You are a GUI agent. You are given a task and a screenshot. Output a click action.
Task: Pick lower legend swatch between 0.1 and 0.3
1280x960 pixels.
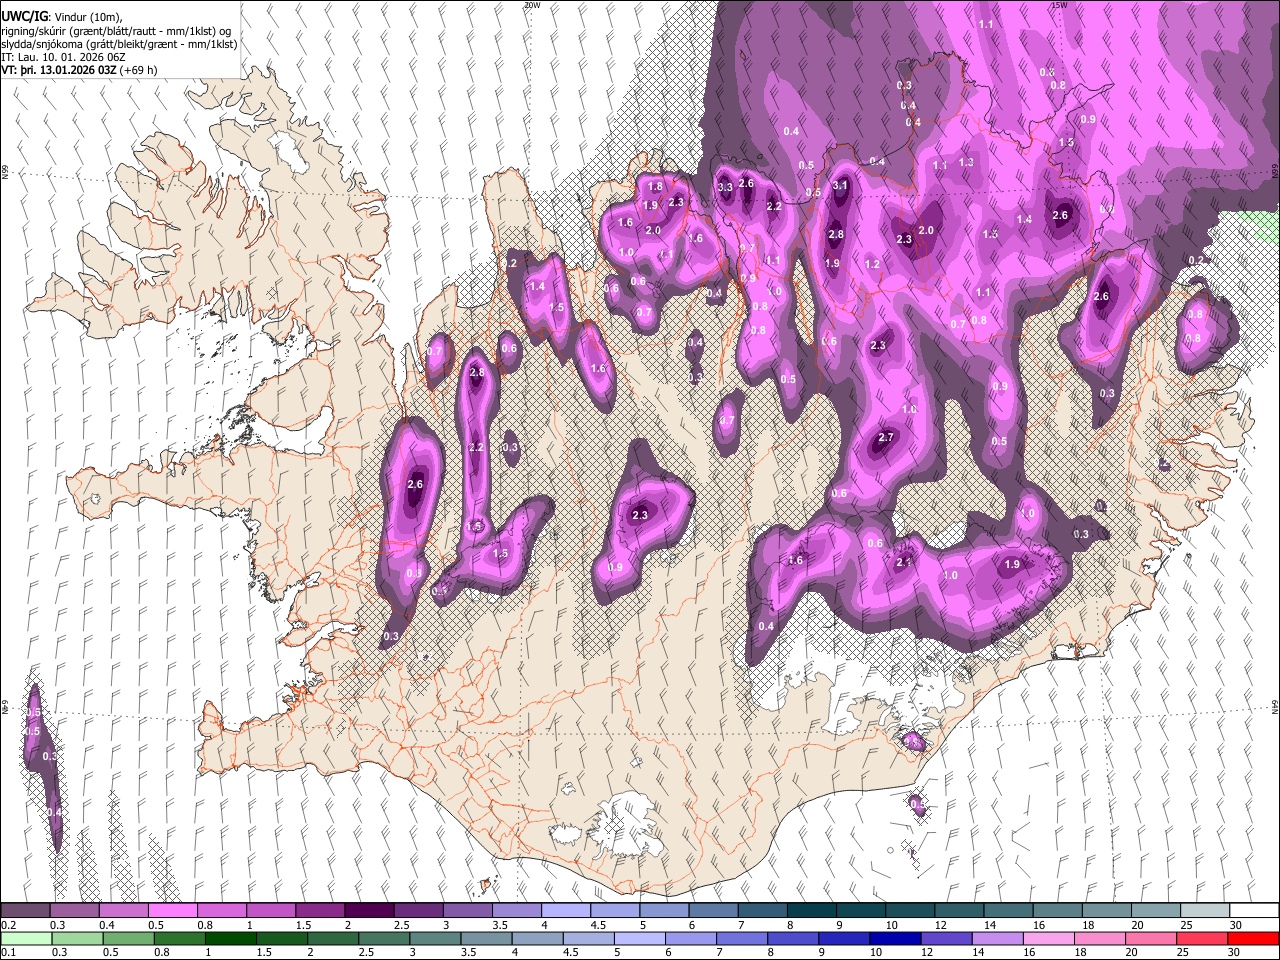(x=26, y=938)
